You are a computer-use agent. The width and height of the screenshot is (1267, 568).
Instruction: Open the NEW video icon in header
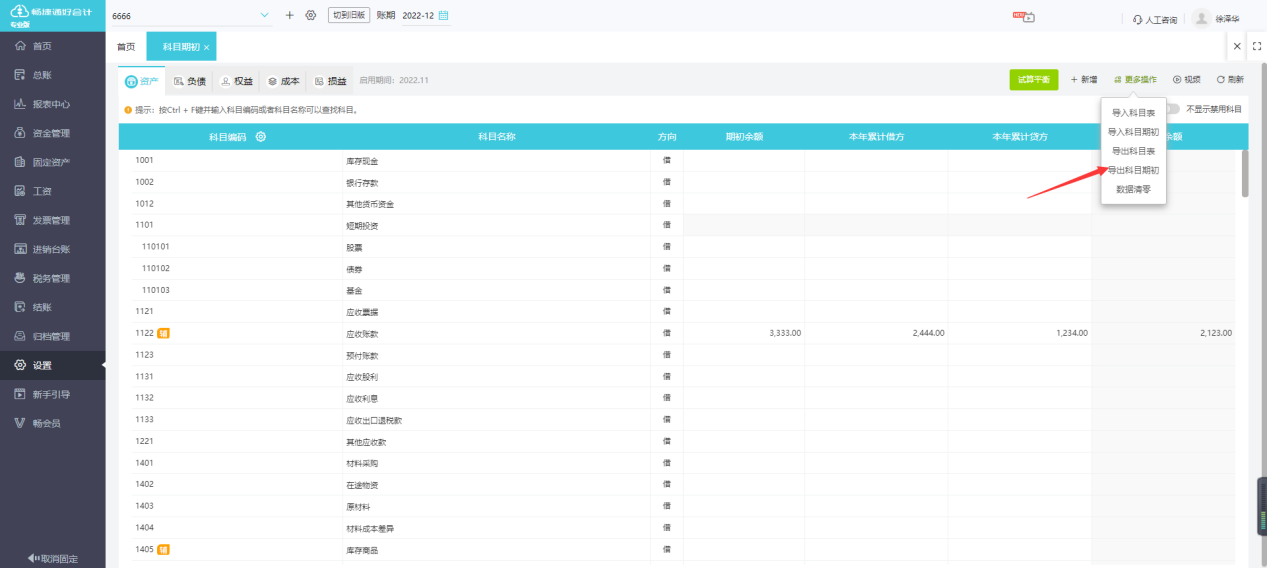point(1022,17)
